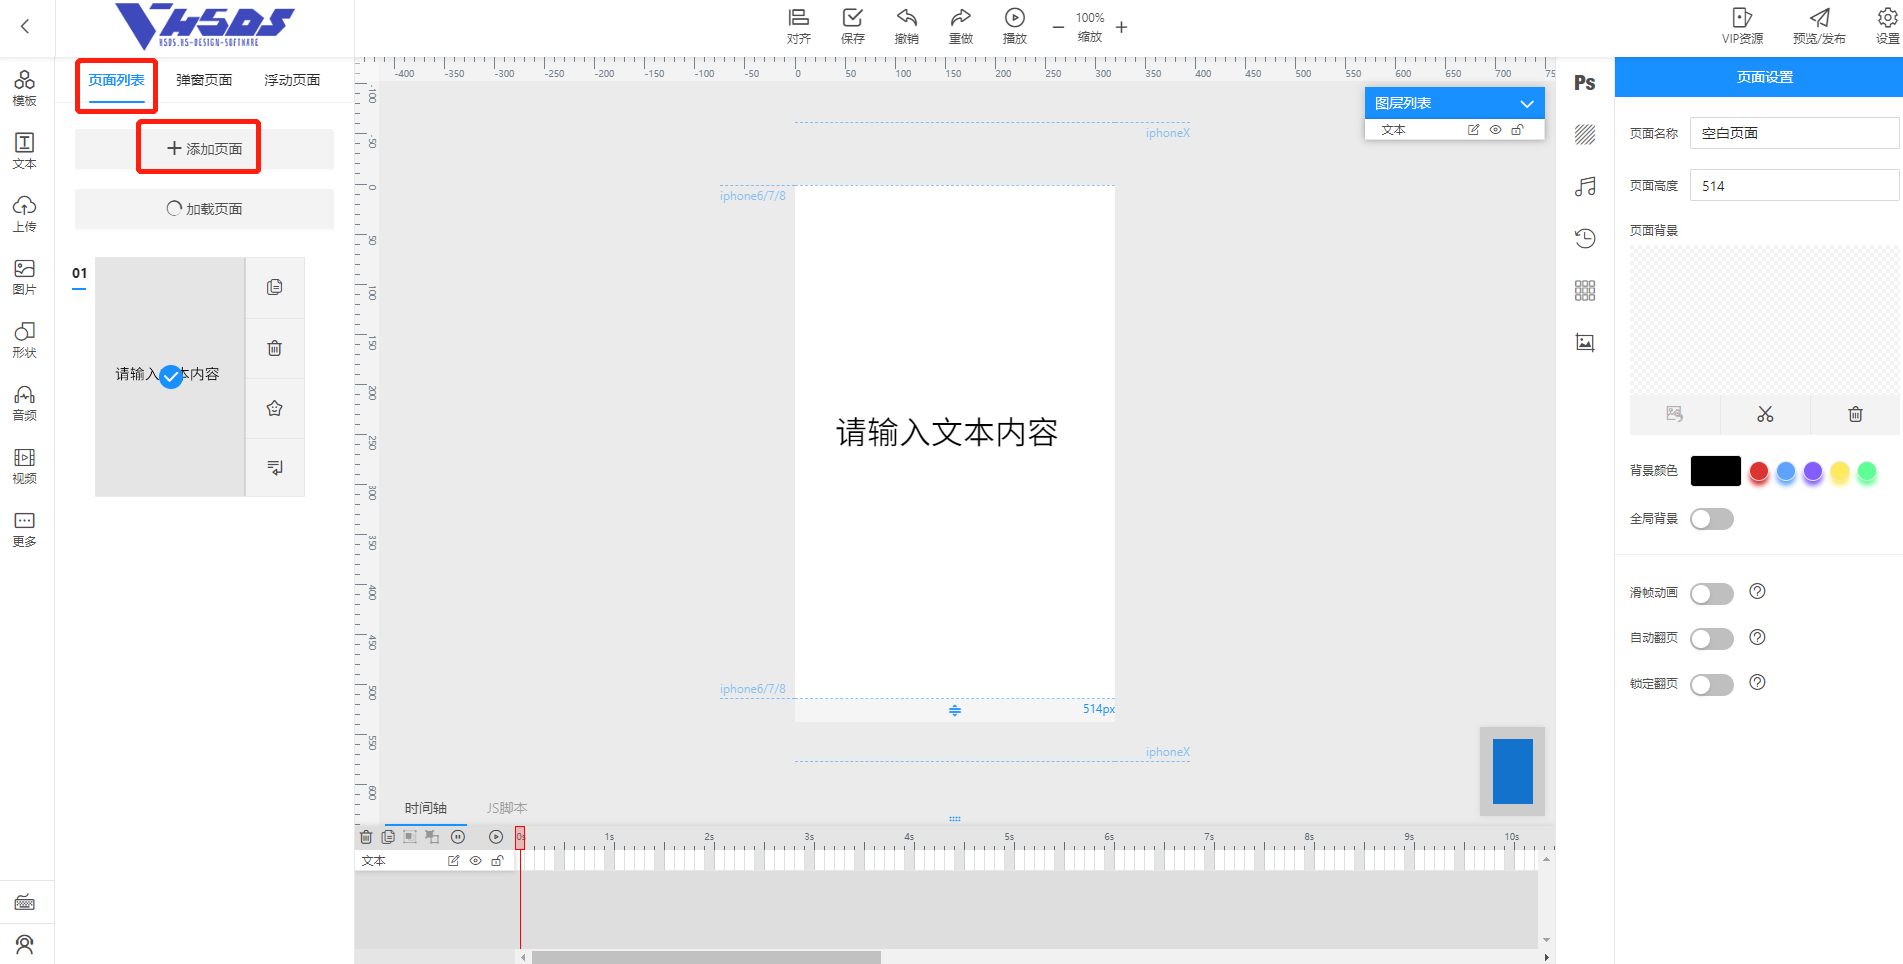Enable the 全局背景 switch

pyautogui.click(x=1712, y=519)
